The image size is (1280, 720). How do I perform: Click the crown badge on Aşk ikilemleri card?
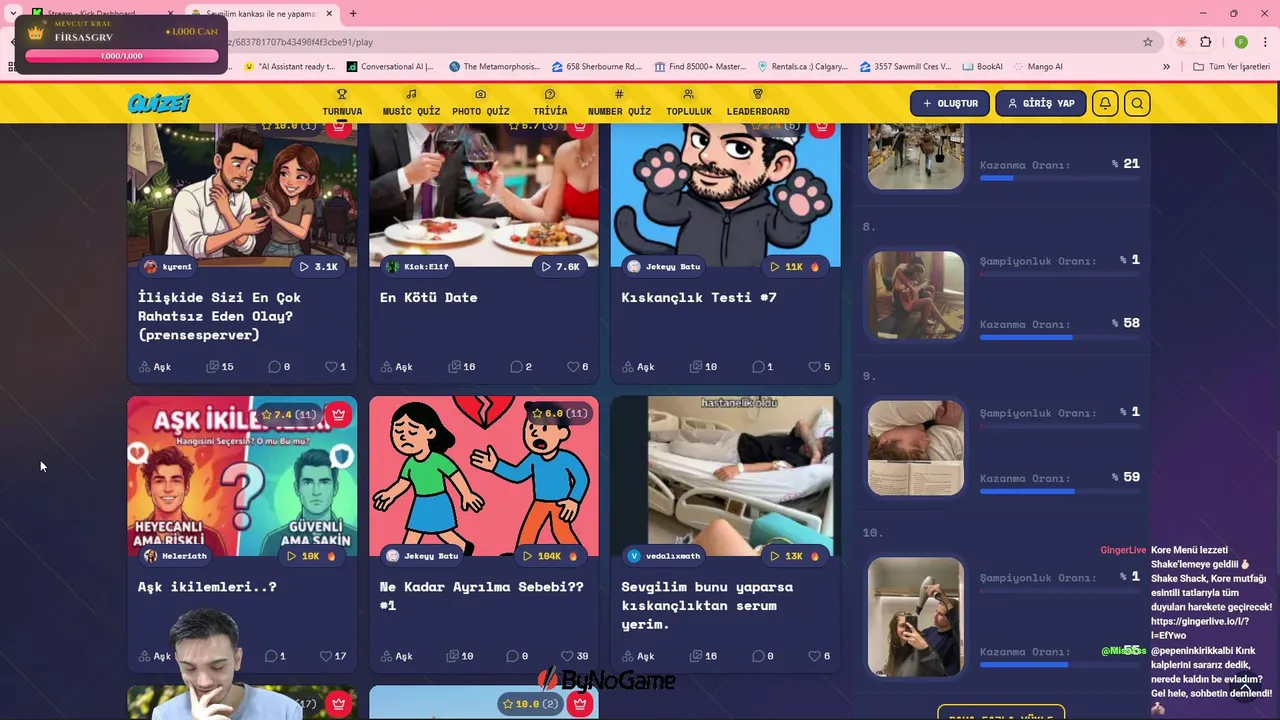coord(339,414)
